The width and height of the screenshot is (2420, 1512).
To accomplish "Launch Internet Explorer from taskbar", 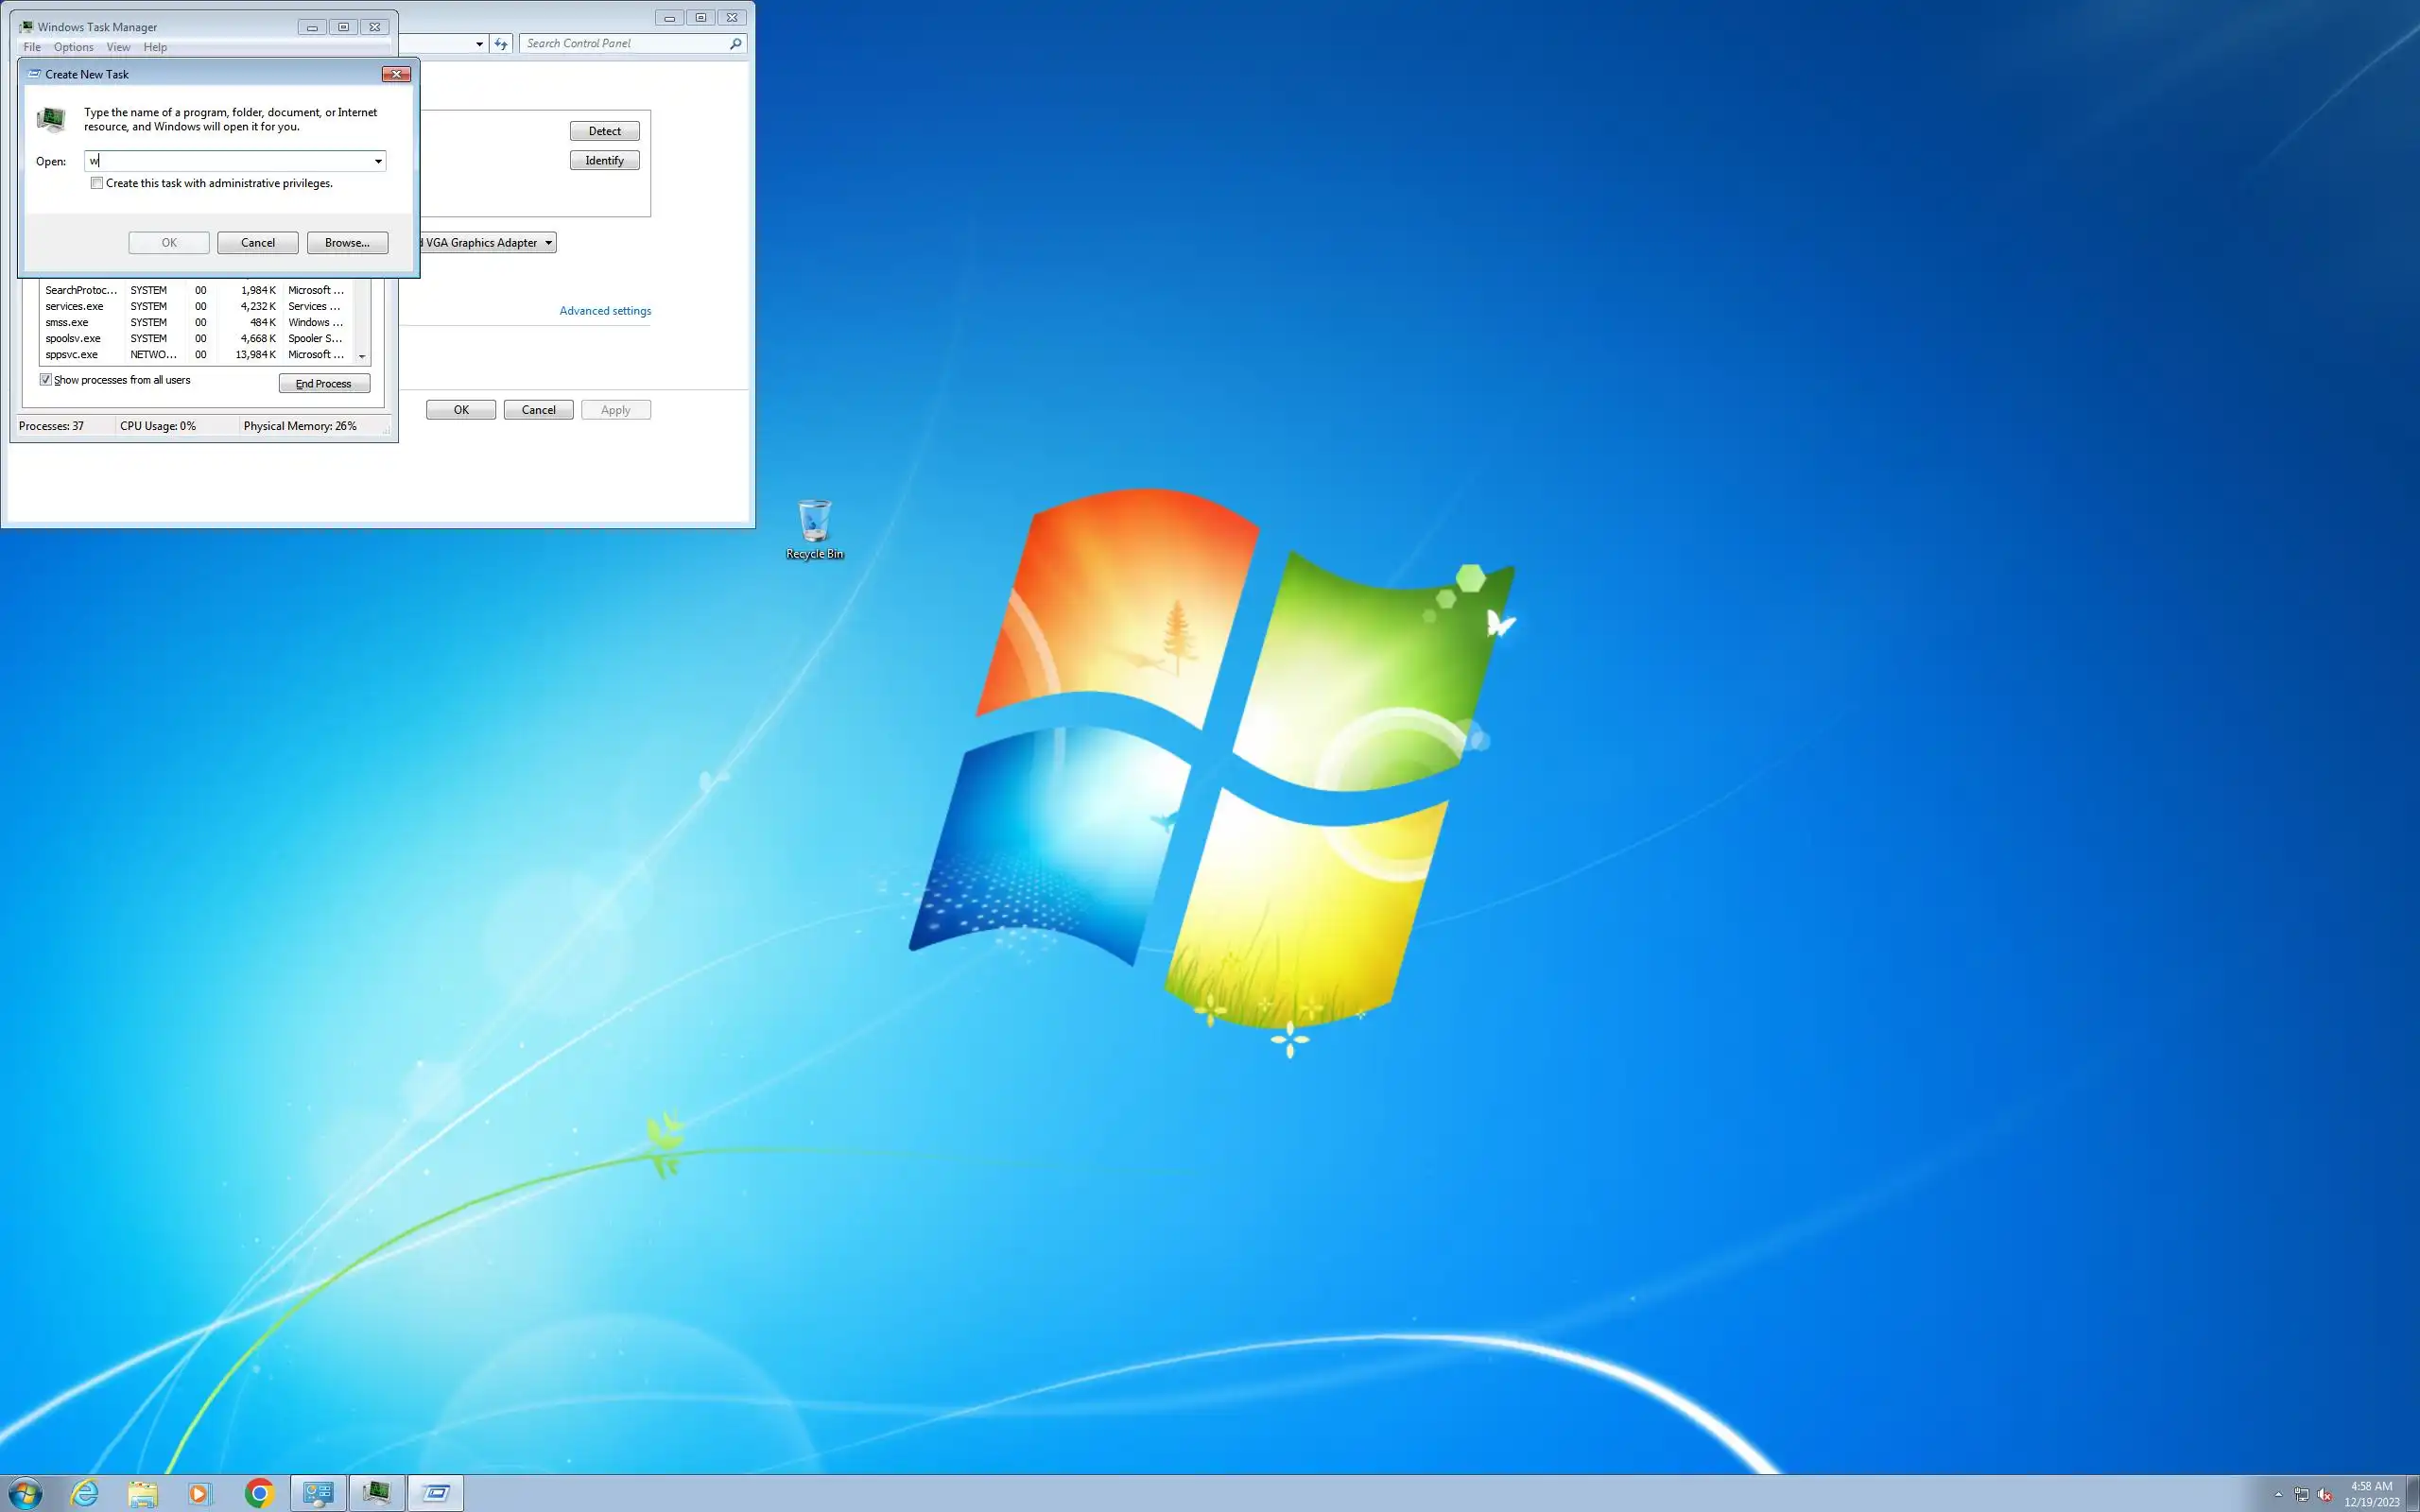I will coord(85,1493).
